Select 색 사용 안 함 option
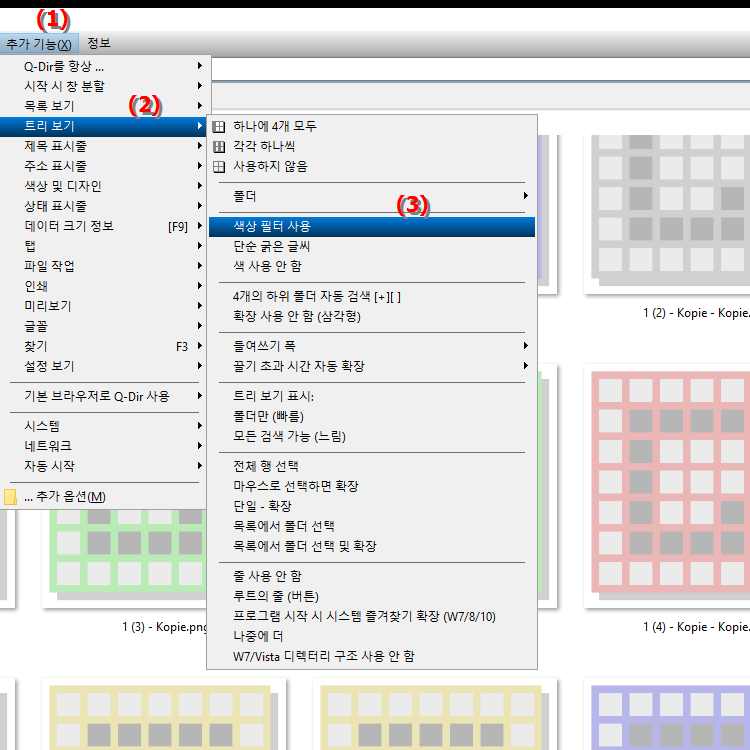 372,266
